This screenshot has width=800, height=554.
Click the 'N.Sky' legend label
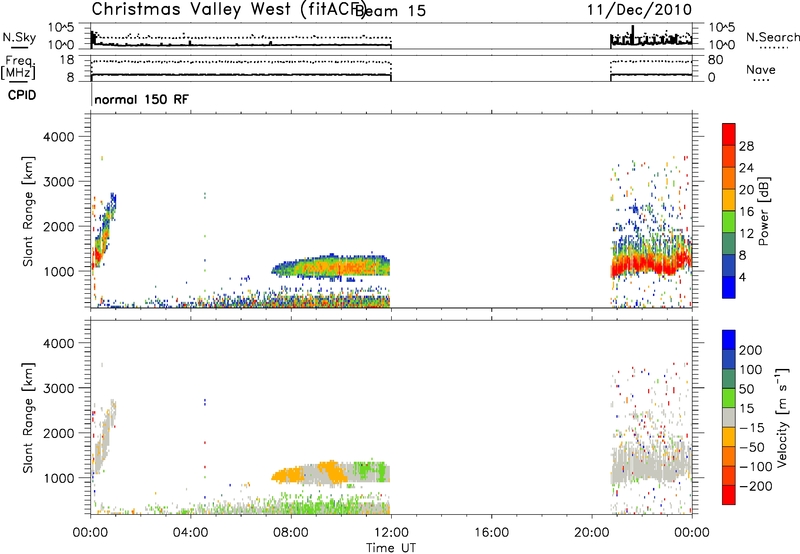[x=19, y=37]
